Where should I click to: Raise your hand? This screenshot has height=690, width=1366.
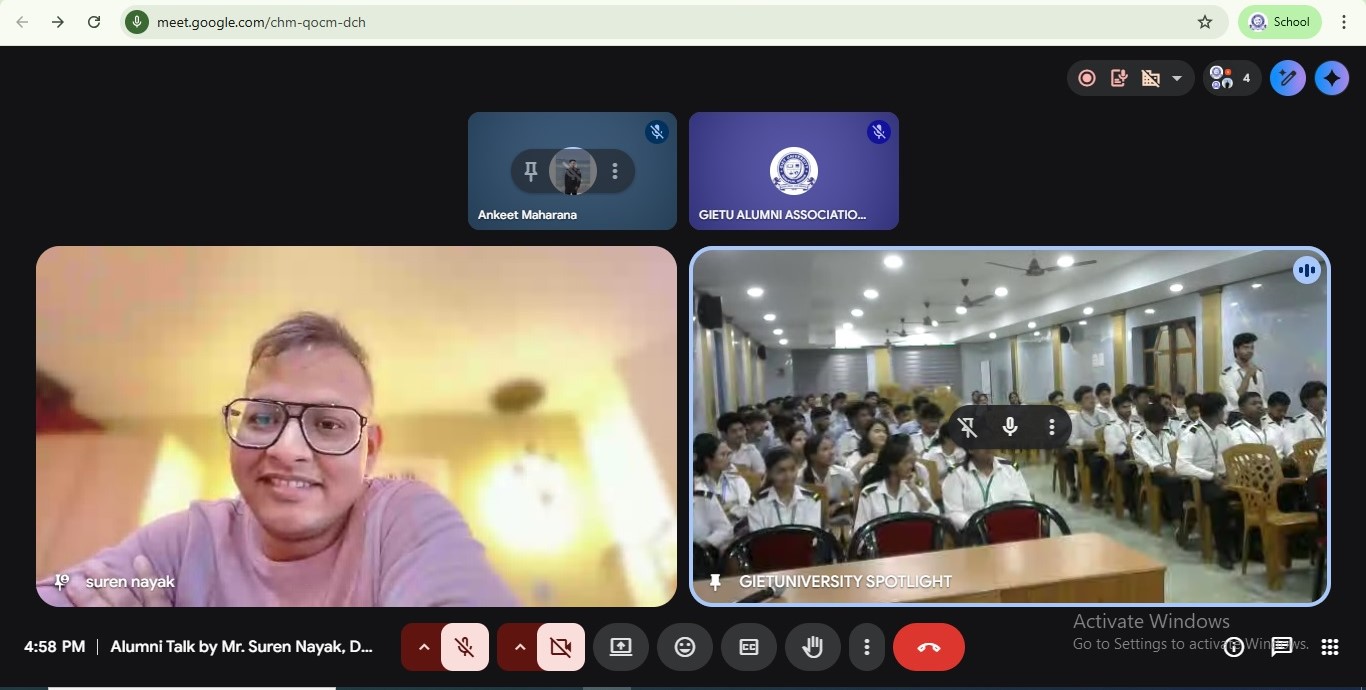tap(813, 647)
